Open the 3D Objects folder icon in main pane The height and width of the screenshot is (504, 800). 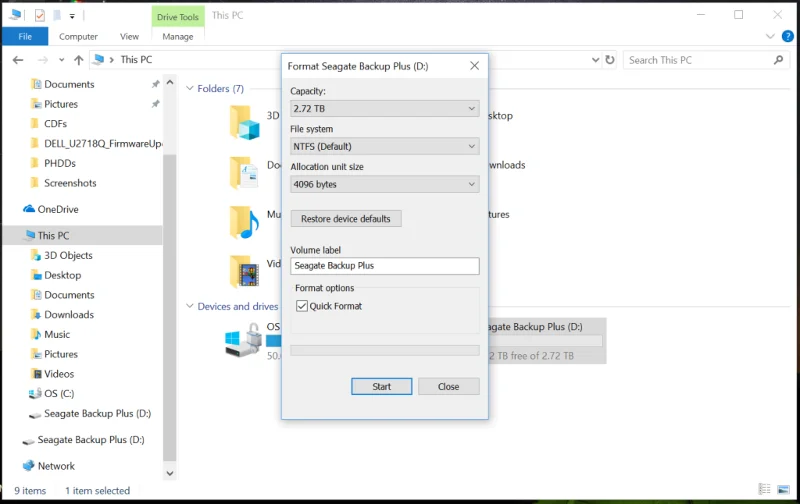(245, 122)
